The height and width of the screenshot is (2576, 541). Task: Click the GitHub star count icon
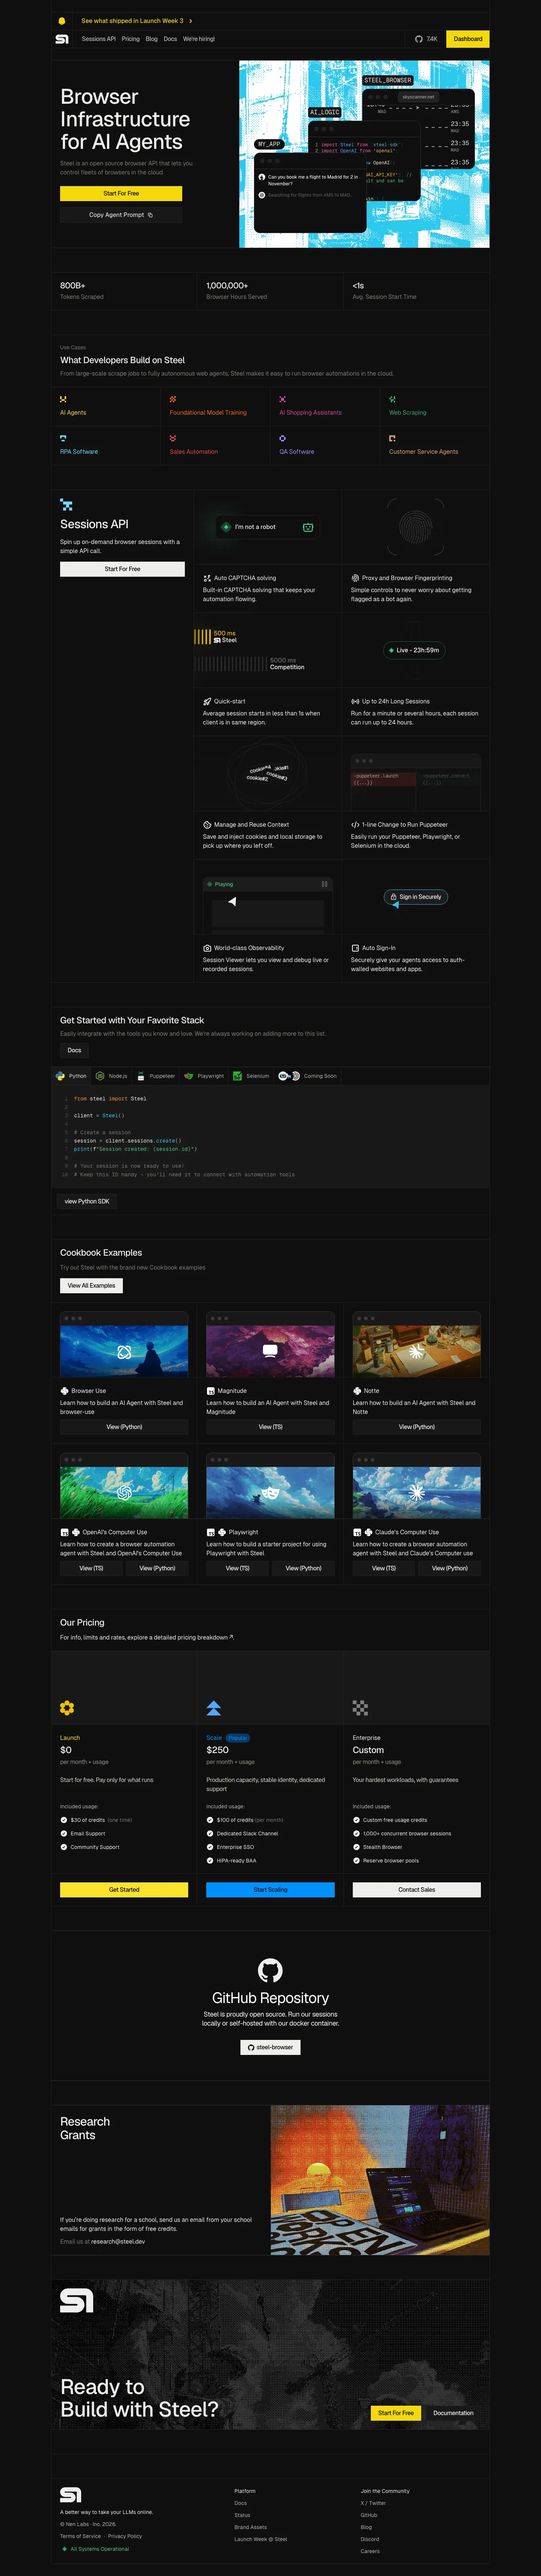pyautogui.click(x=419, y=39)
